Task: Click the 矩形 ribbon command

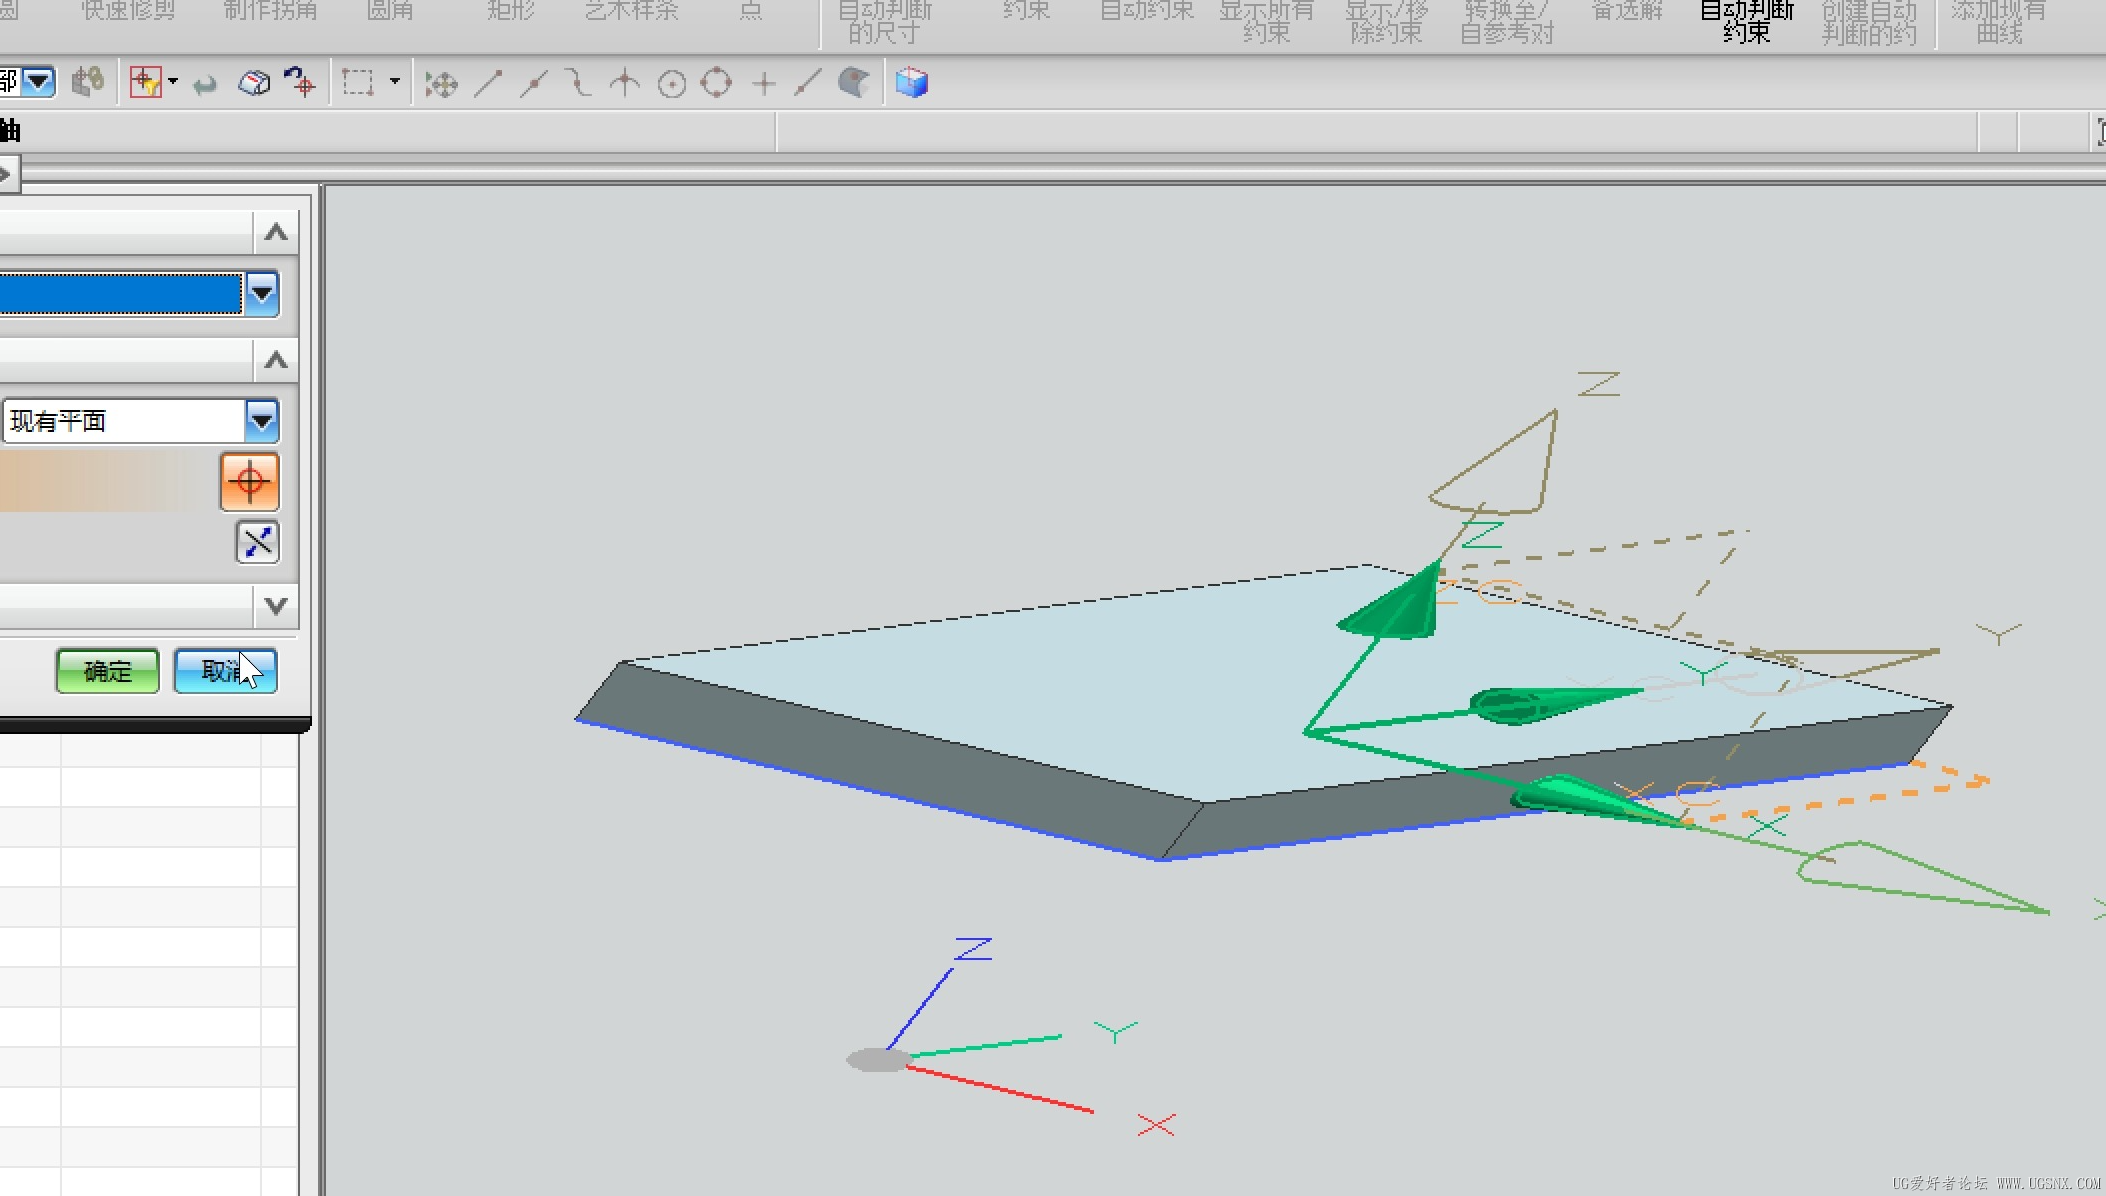Action: pyautogui.click(x=511, y=11)
